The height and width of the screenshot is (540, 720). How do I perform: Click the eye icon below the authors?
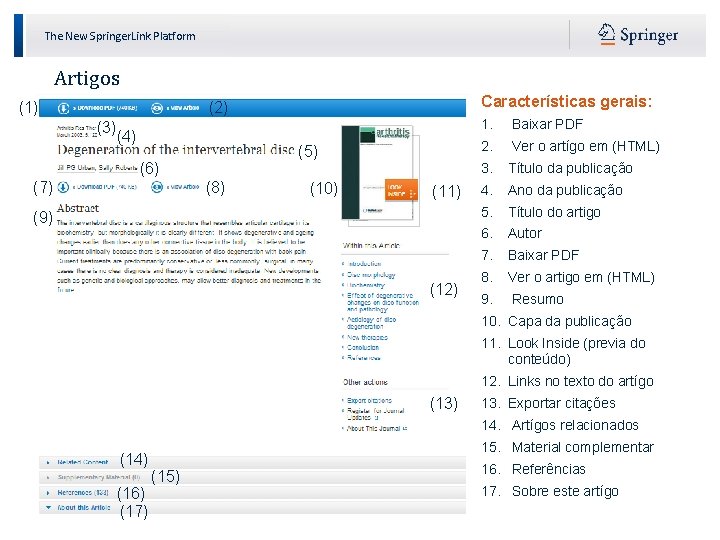(157, 187)
